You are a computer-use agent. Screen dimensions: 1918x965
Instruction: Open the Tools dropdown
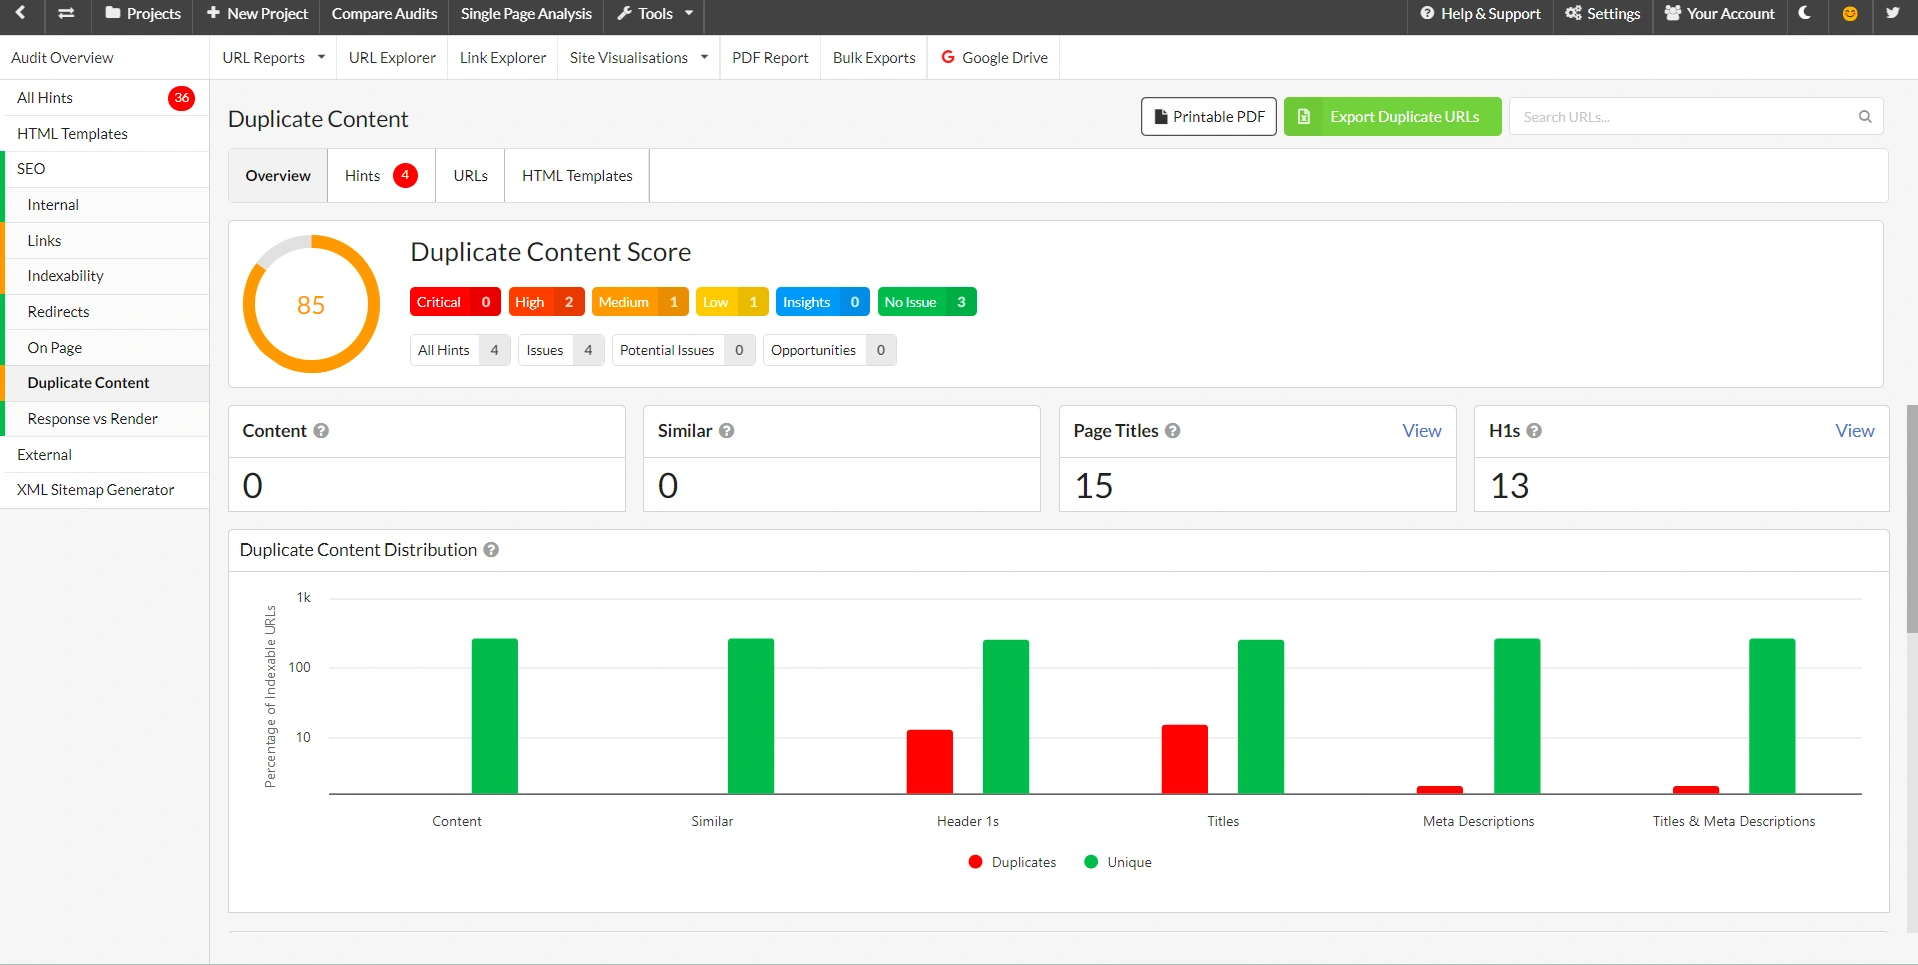[x=653, y=13]
